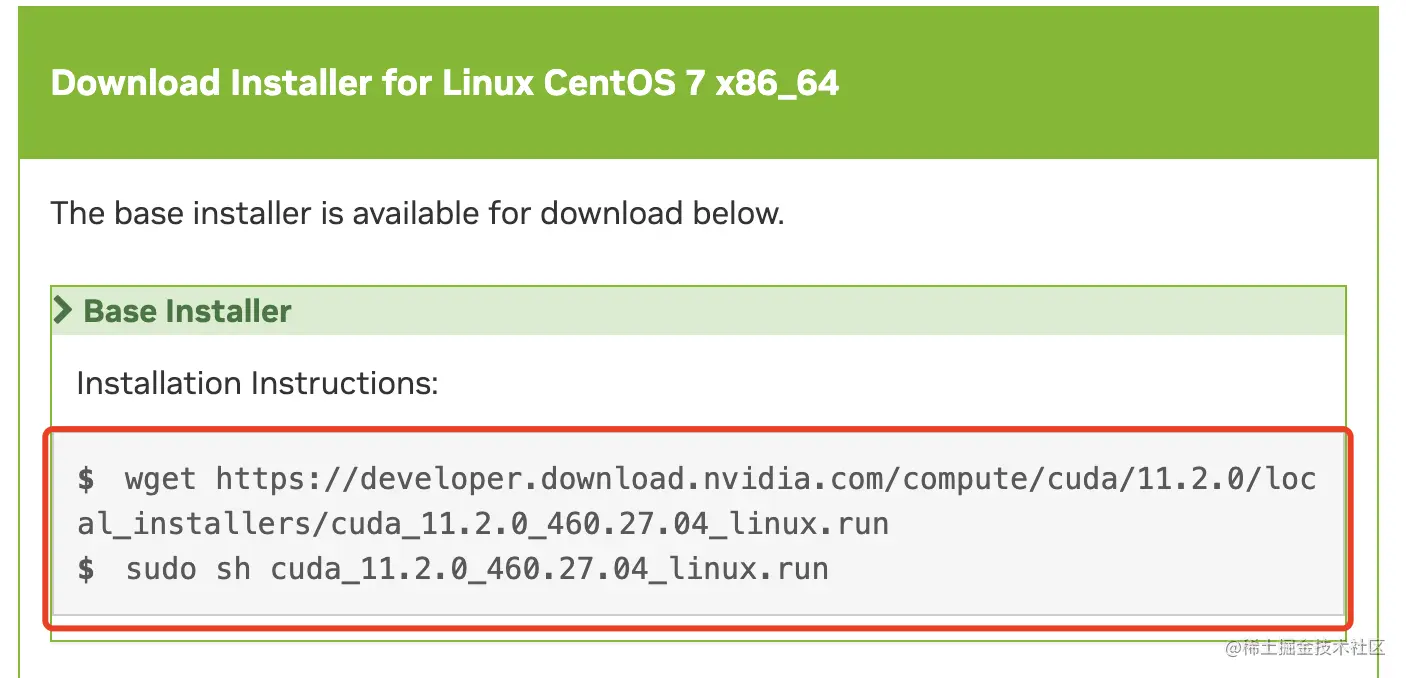Screen dimensions: 1406x678
Task: Select the first $ prompt before wget
Action: pos(86,479)
